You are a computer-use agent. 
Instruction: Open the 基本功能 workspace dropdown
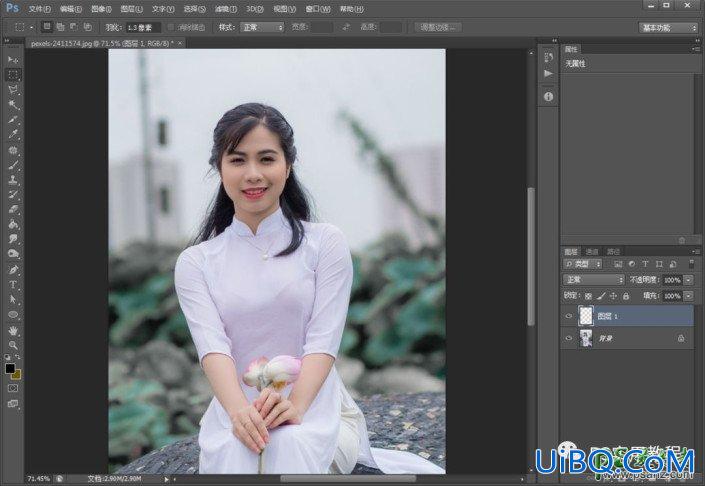coord(668,28)
